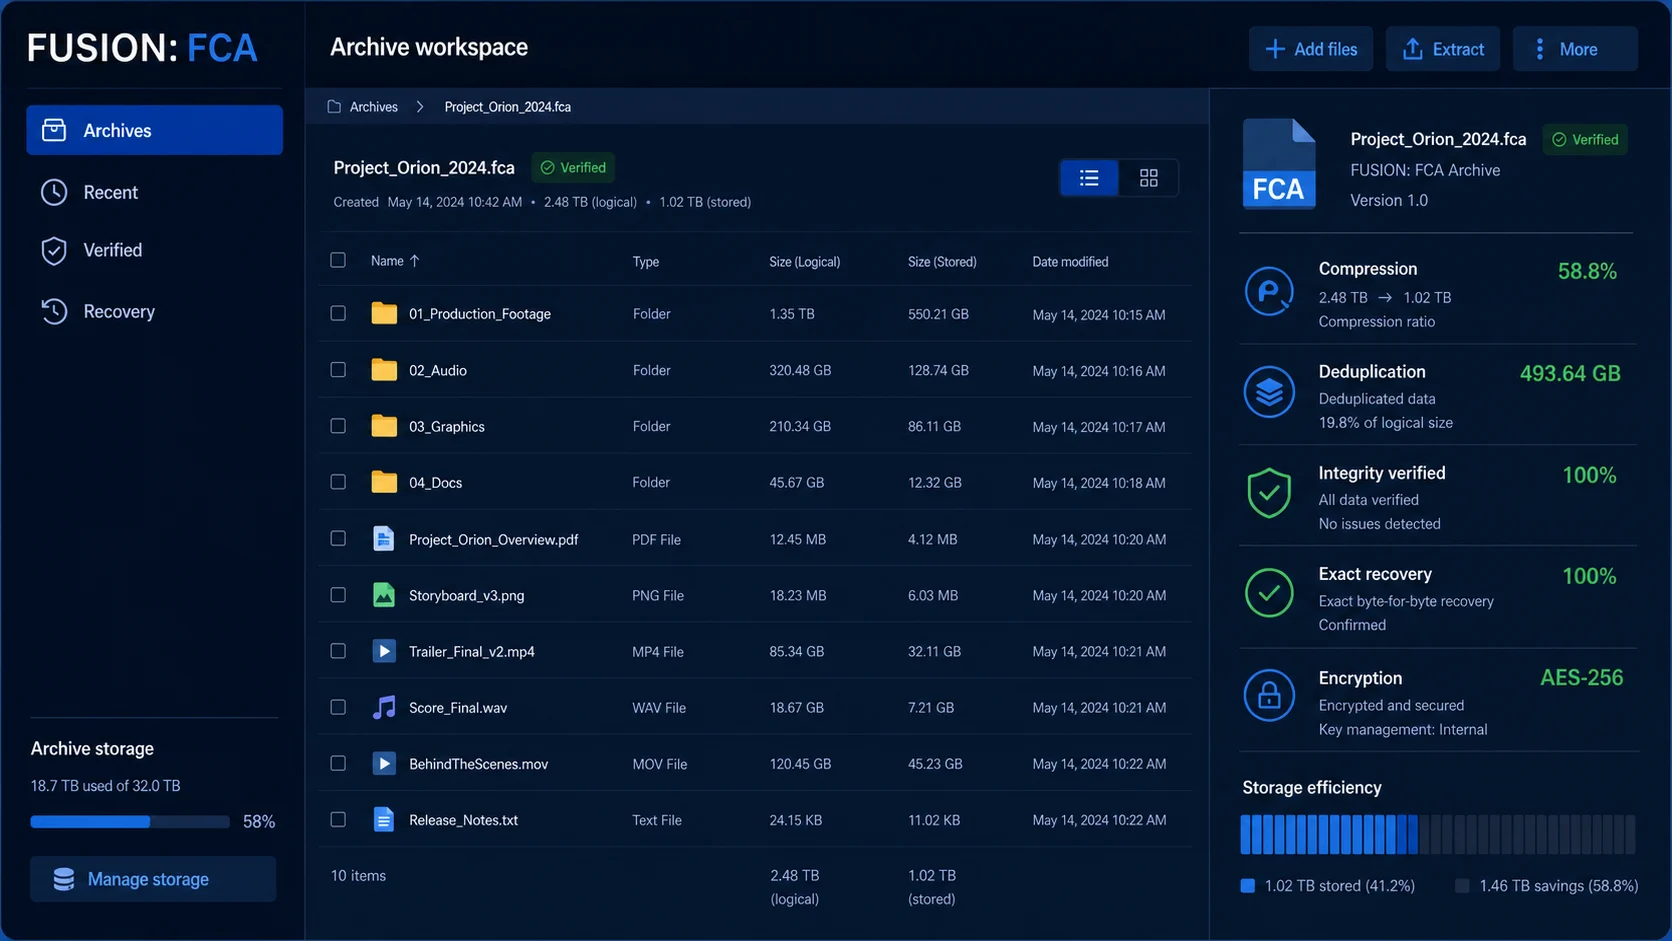Click the Archives box icon in sidebar
The width and height of the screenshot is (1672, 941).
coord(54,130)
